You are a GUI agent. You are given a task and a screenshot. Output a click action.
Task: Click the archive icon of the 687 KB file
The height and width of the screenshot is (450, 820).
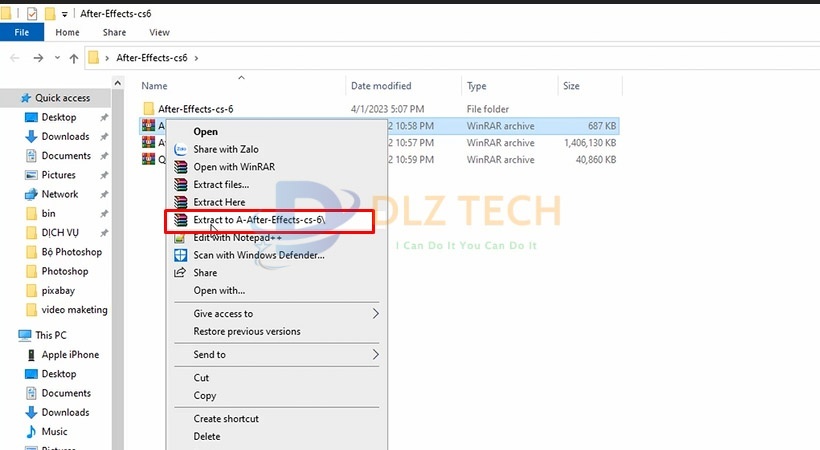(x=149, y=126)
